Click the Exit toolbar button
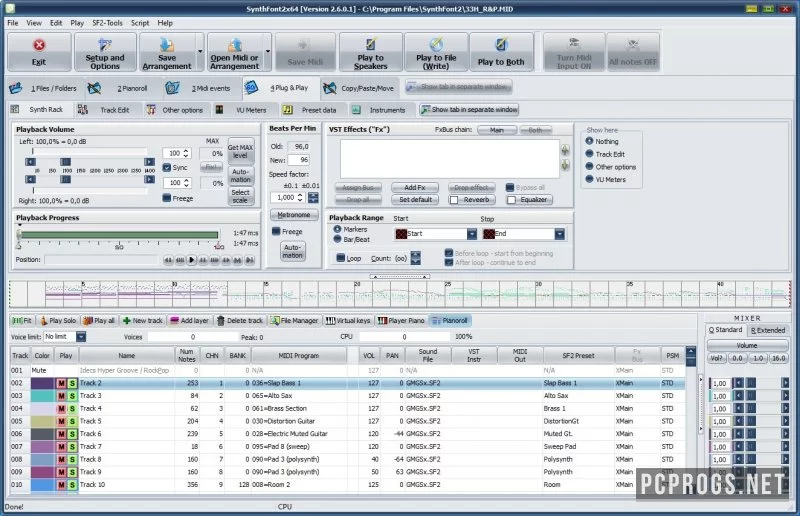 click(39, 52)
